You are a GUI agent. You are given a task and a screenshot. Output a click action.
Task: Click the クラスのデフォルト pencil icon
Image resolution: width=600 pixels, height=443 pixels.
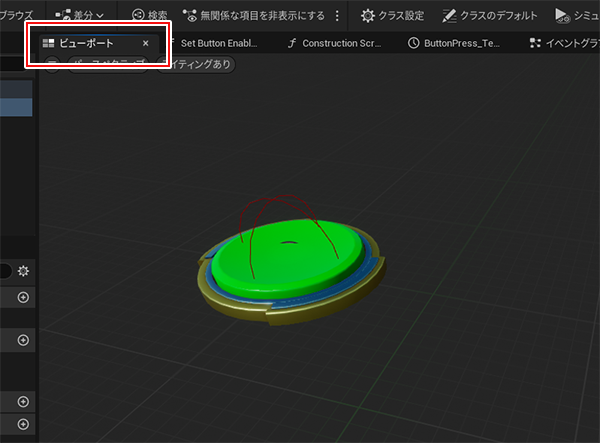pos(450,16)
